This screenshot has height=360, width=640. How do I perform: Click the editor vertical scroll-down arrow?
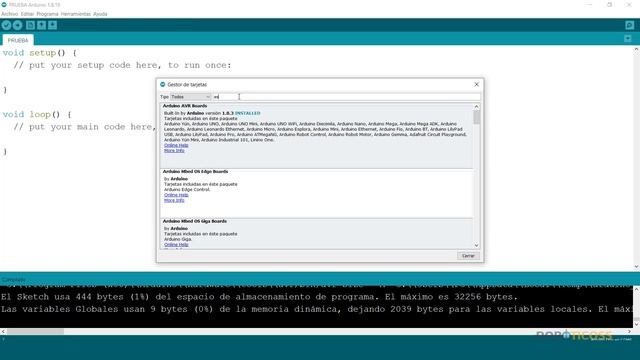point(636,267)
